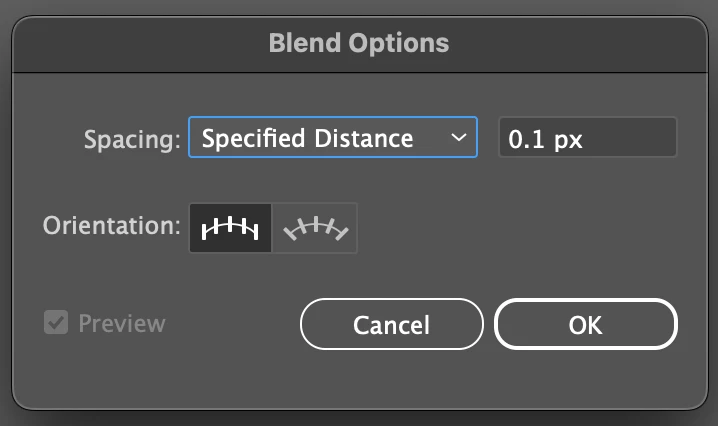
Task: Click the Specified Distance text in dropdown
Action: click(x=307, y=138)
